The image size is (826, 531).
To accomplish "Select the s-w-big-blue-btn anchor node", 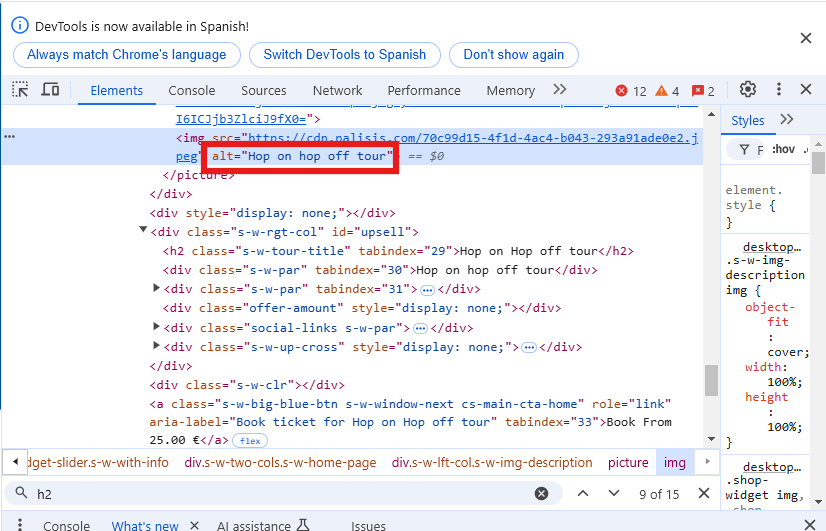I will click(410, 422).
